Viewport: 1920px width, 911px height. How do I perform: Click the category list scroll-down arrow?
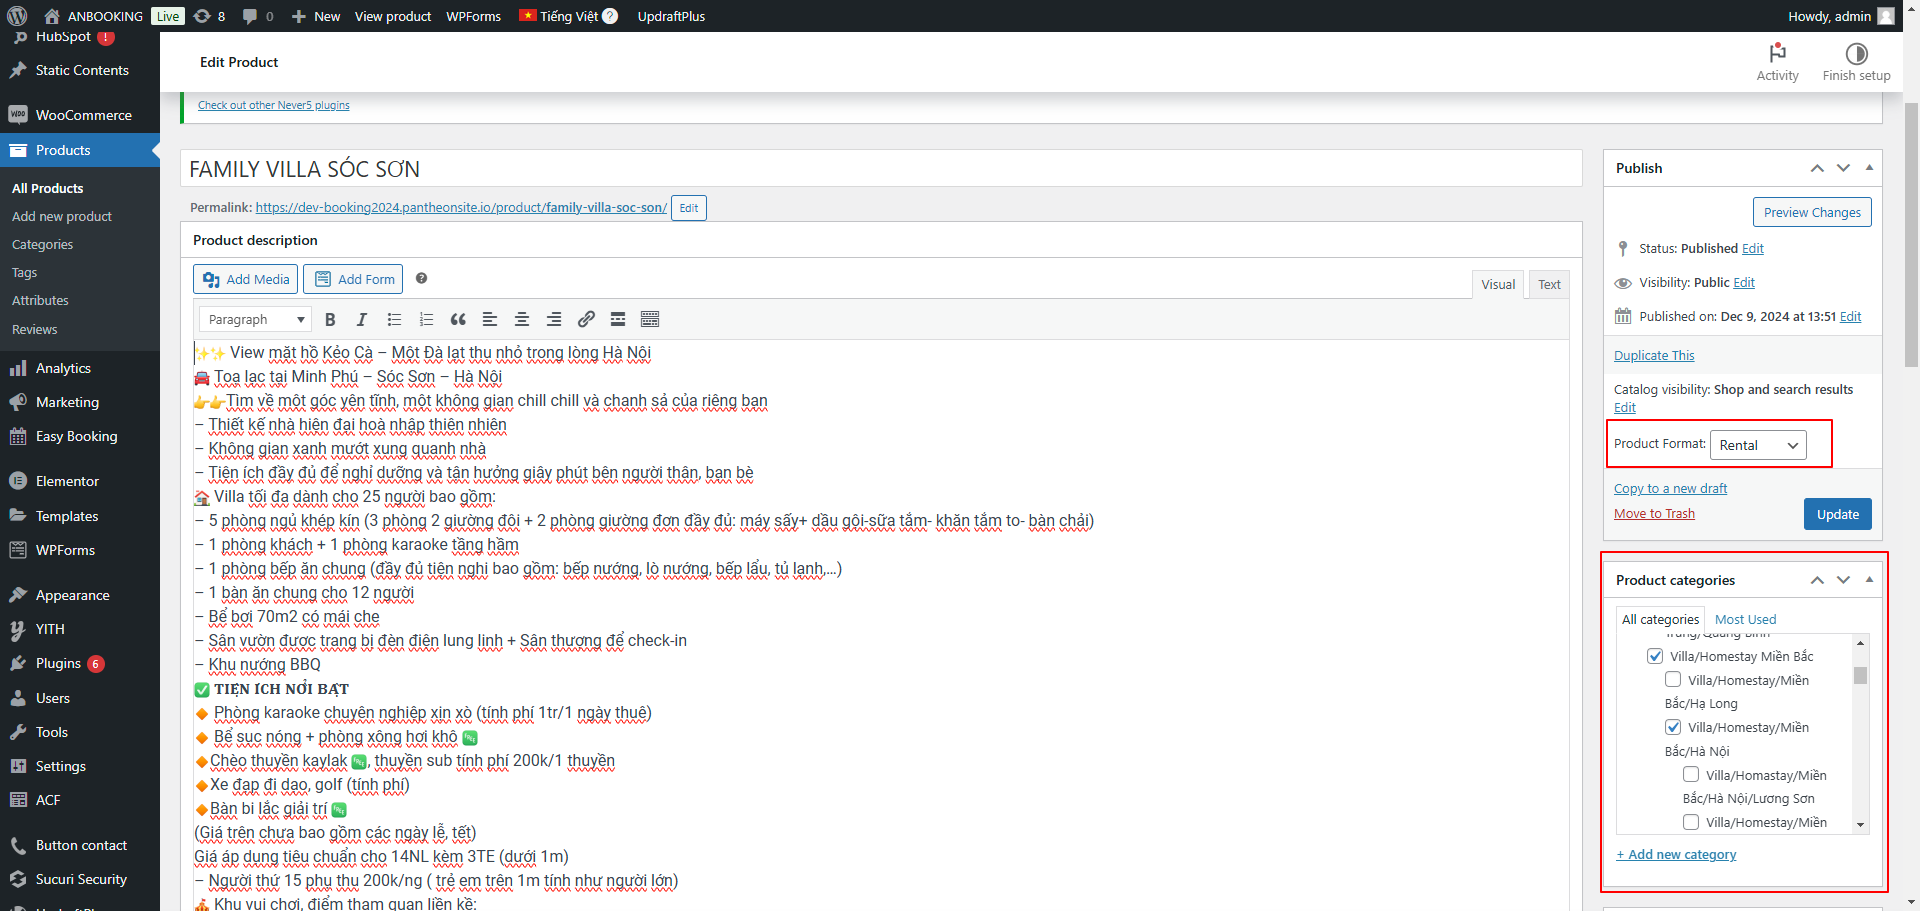click(x=1860, y=825)
